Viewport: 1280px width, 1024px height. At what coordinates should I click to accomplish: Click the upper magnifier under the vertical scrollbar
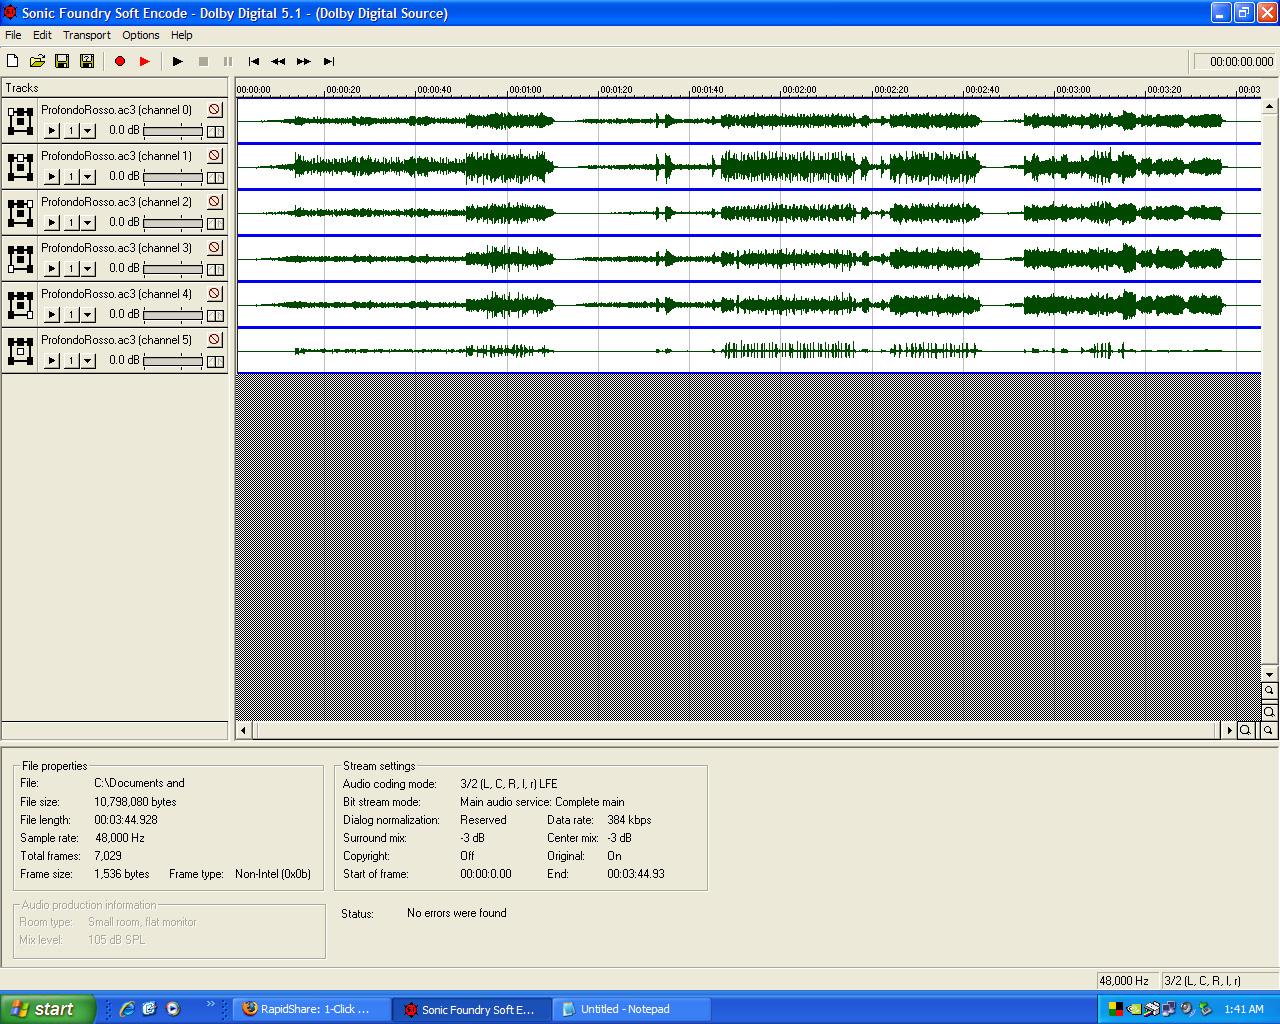pyautogui.click(x=1269, y=691)
